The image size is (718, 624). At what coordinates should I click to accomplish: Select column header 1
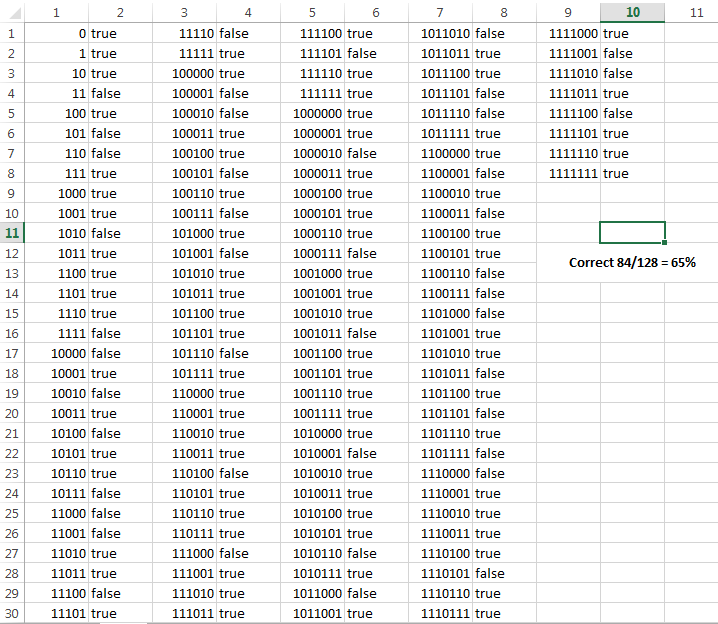tap(56, 12)
